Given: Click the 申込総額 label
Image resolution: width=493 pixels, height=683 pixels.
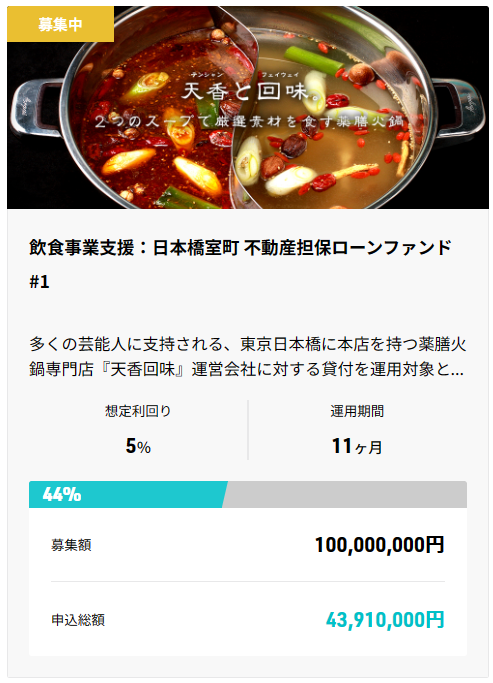Looking at the screenshot, I should [x=78, y=620].
